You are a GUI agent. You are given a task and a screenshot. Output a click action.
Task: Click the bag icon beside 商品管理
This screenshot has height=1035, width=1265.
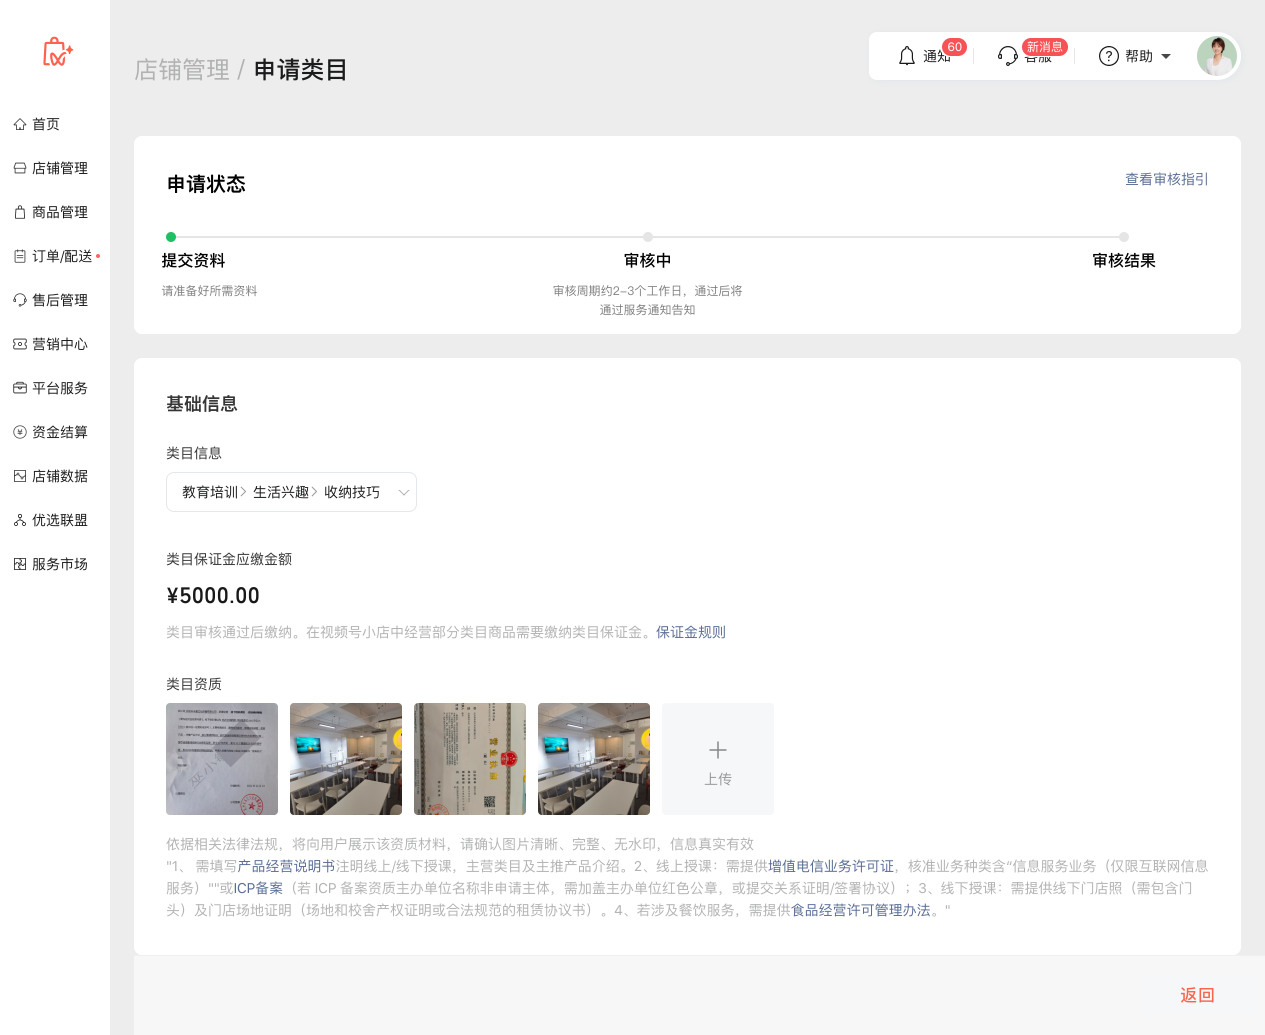[x=20, y=212]
